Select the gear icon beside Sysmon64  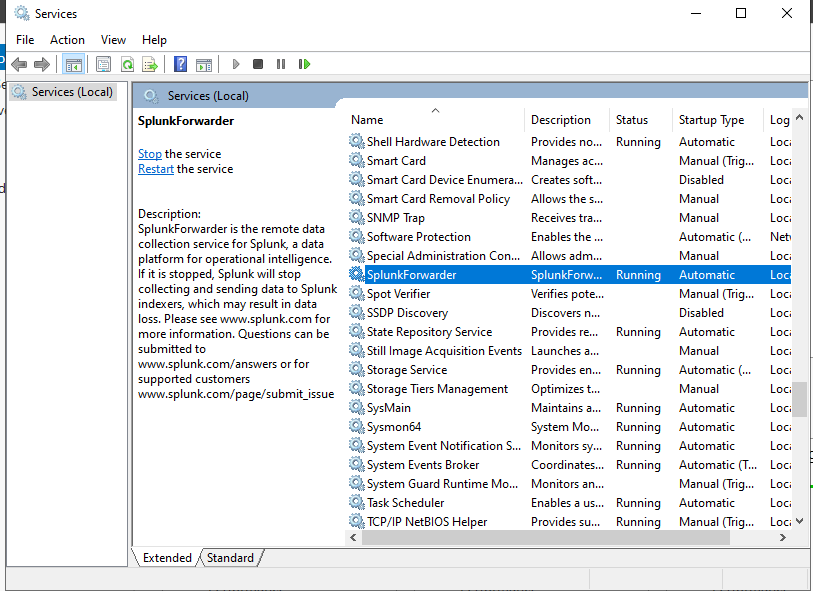pos(356,426)
